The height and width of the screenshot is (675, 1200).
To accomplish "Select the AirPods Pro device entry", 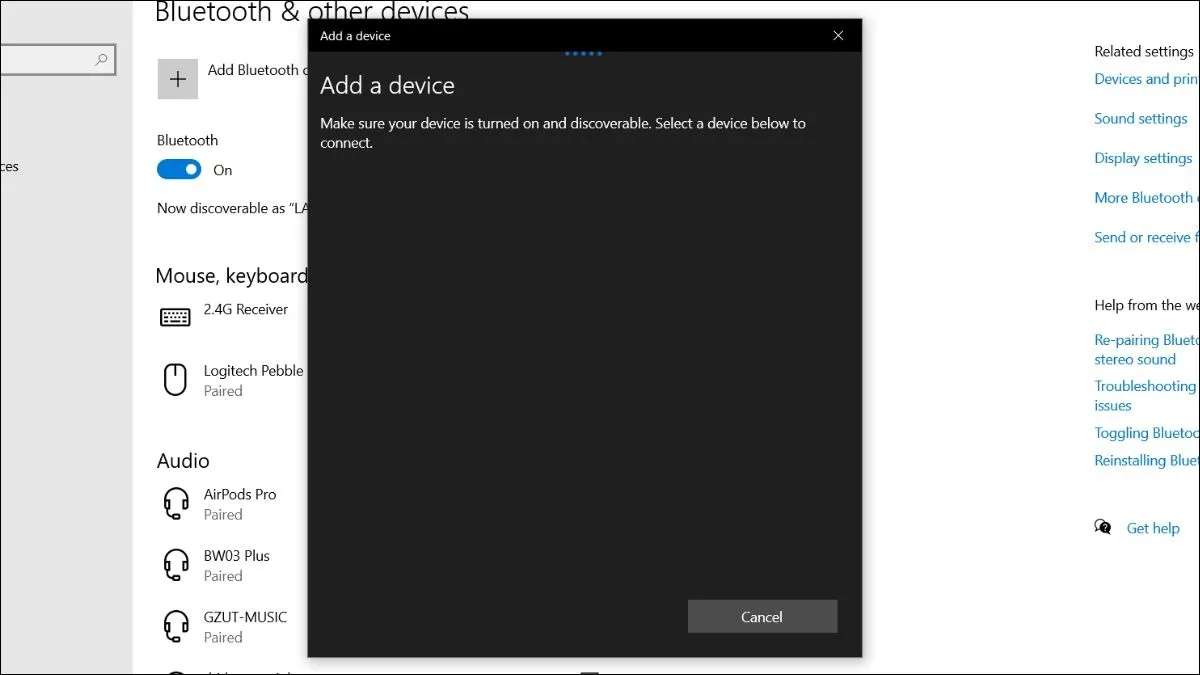I will 240,503.
